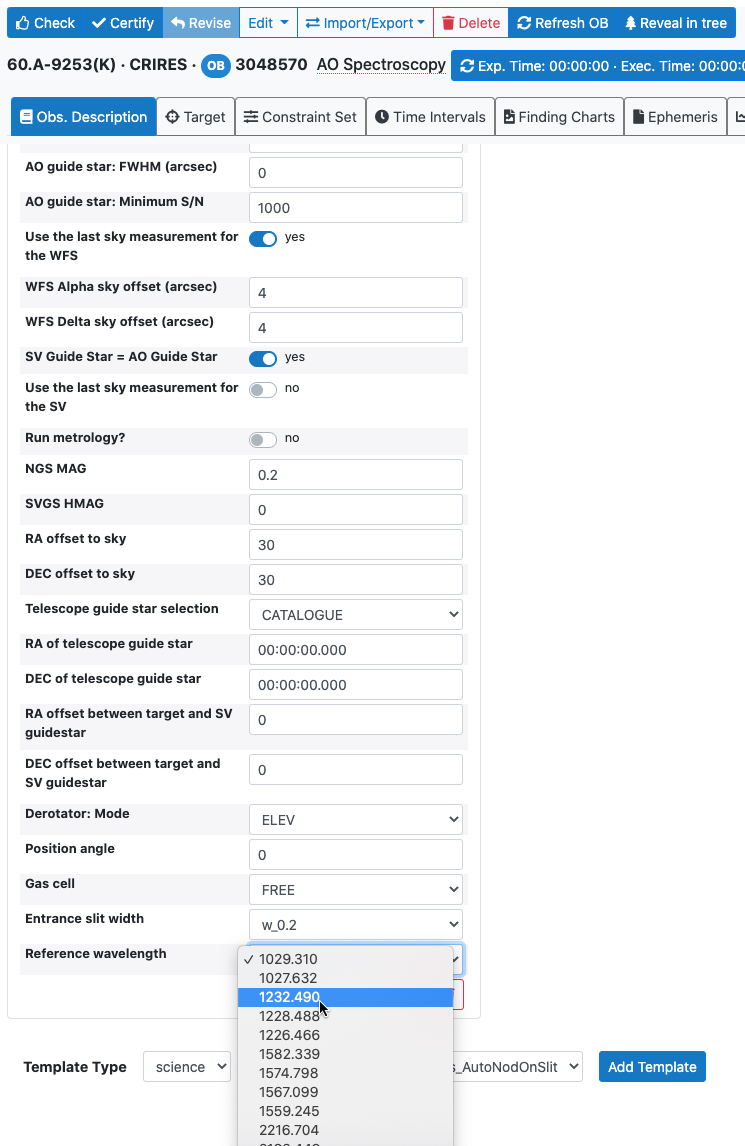Expand the Import/Export dropdown

click(x=364, y=22)
